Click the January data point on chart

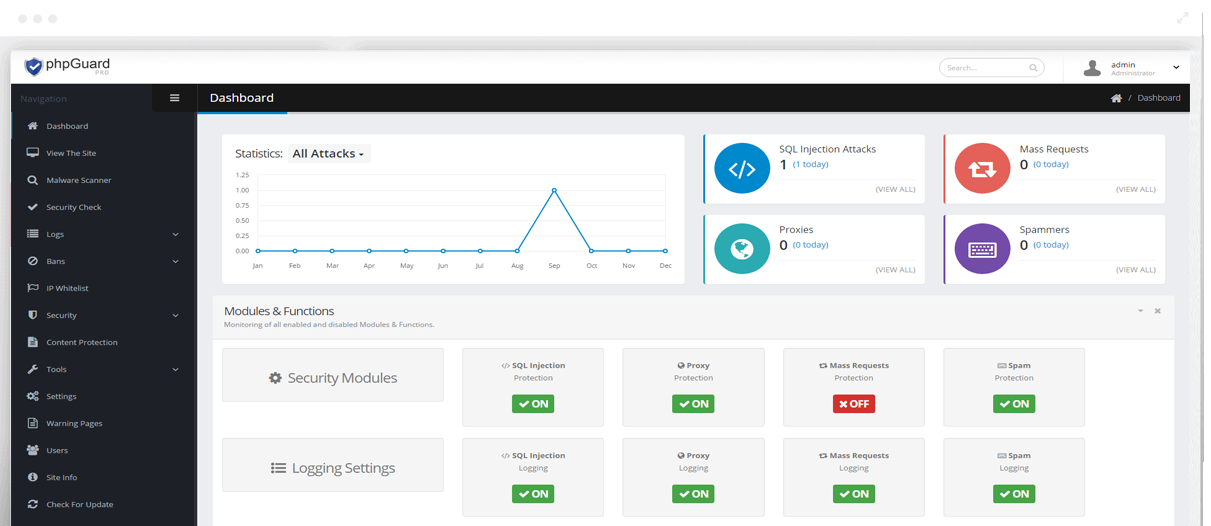point(257,251)
